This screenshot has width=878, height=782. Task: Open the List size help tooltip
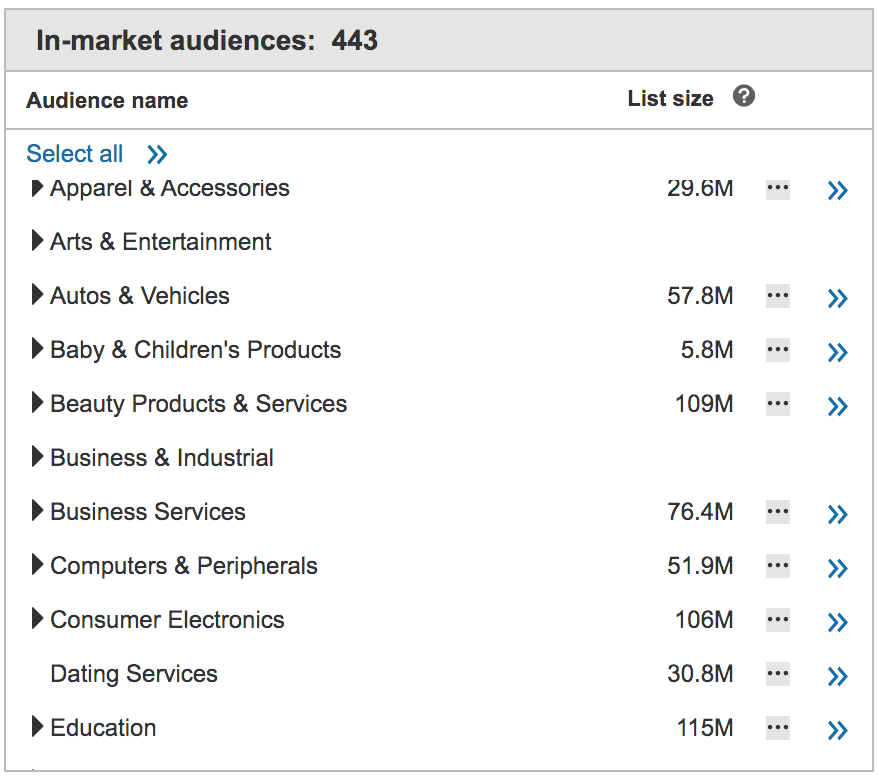click(x=744, y=98)
